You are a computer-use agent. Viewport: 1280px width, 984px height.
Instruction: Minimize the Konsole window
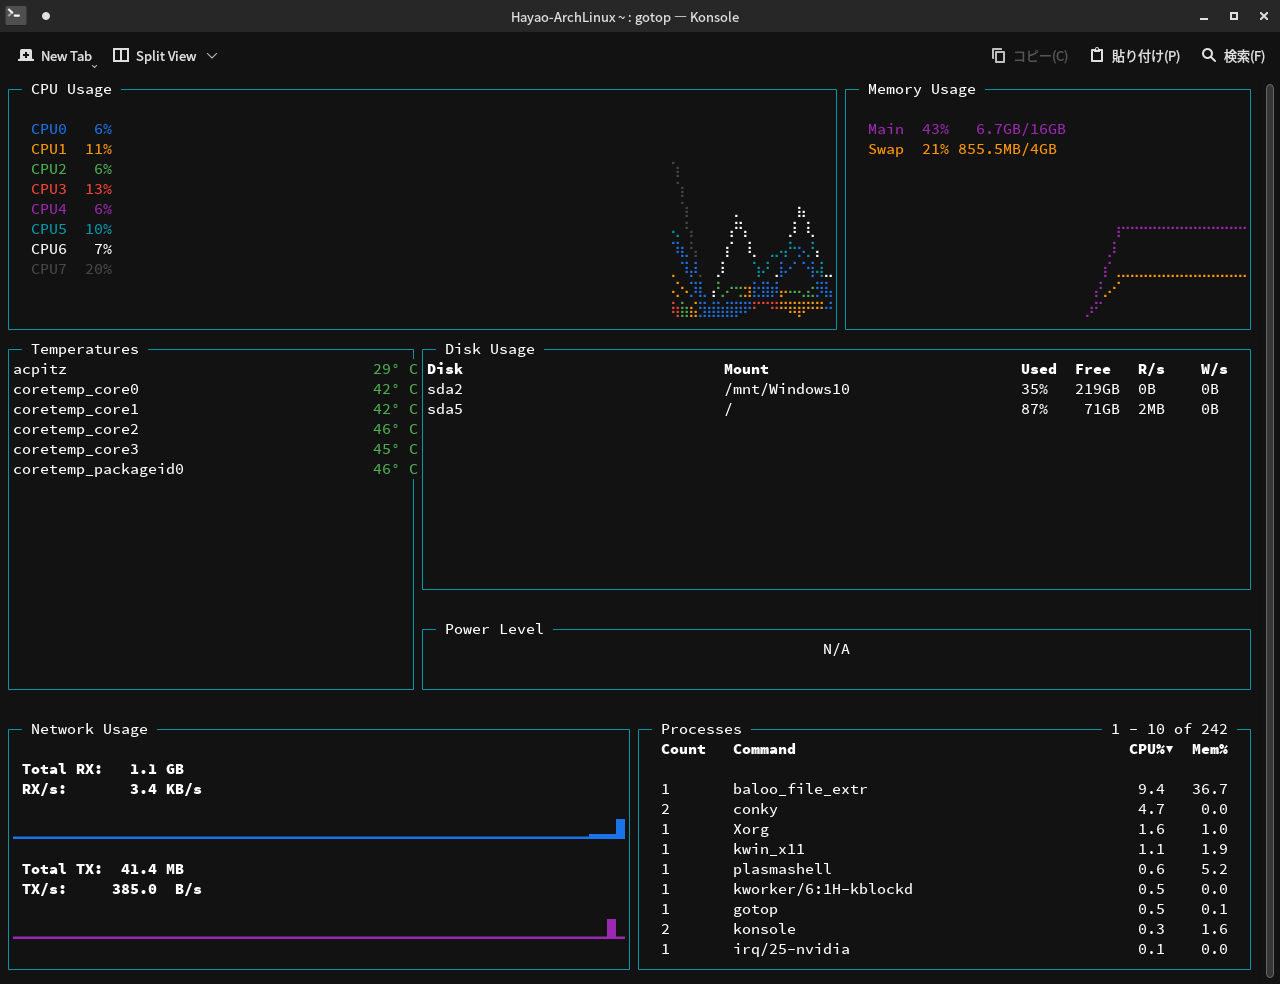(1205, 16)
